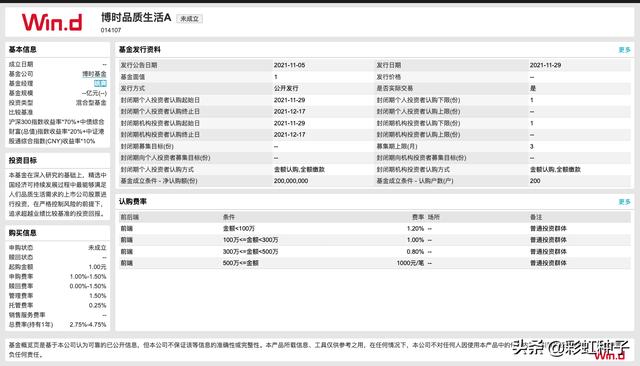Click the 基本信息 panel header
Image resolution: width=640 pixels, height=366 pixels.
point(22,49)
